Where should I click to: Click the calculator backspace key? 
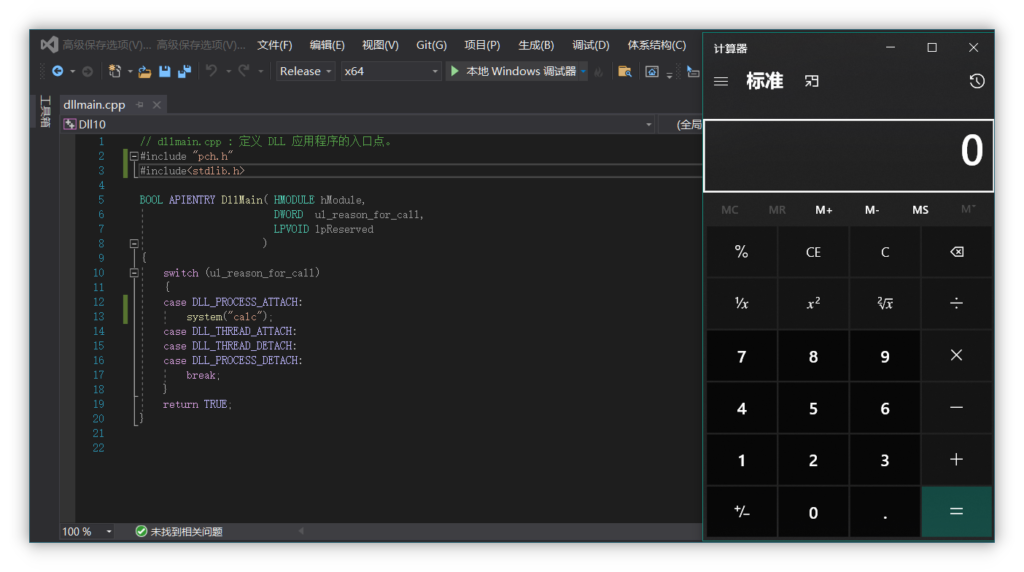point(957,252)
